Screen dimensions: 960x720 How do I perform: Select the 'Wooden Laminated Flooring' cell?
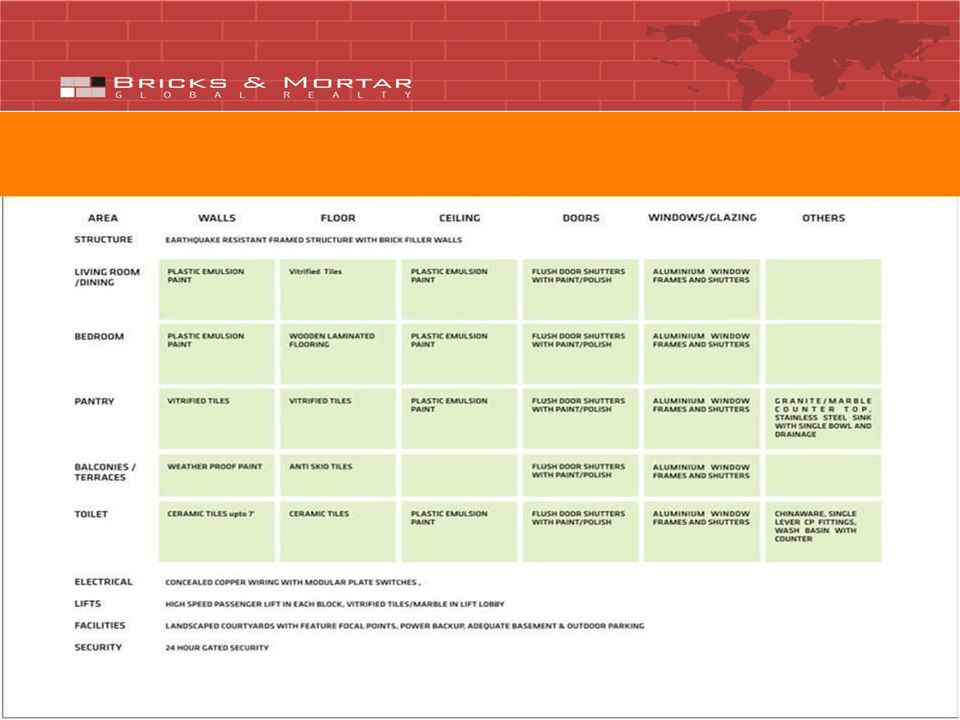(338, 354)
